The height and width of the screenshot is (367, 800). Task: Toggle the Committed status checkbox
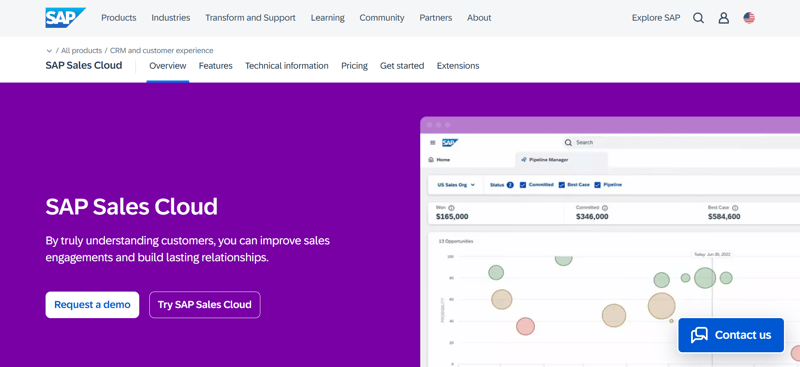click(x=523, y=185)
